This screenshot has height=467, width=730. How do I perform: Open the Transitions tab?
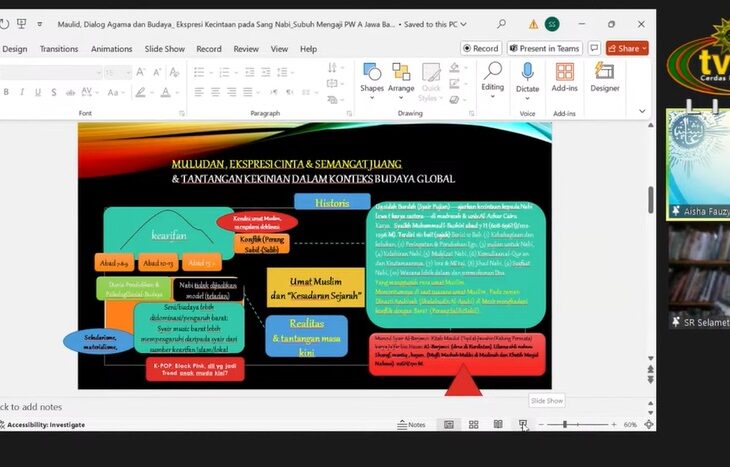tap(59, 49)
